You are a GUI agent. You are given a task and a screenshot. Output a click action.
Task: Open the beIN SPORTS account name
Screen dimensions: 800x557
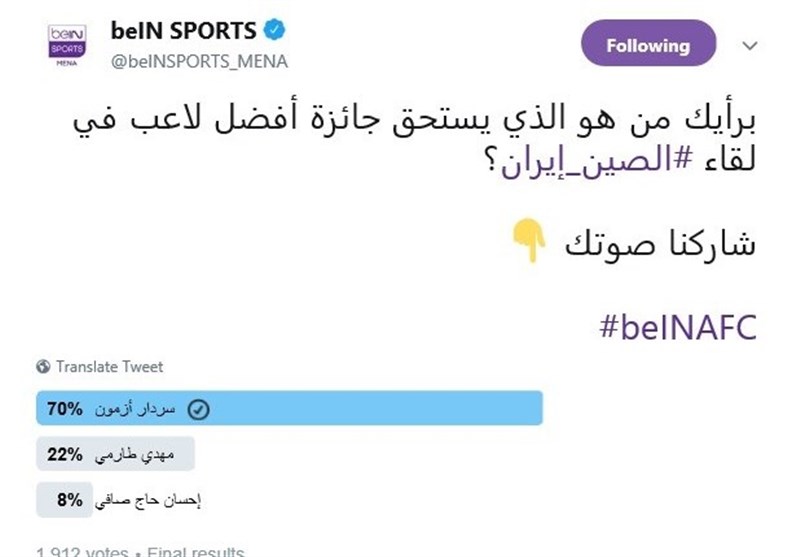[183, 32]
